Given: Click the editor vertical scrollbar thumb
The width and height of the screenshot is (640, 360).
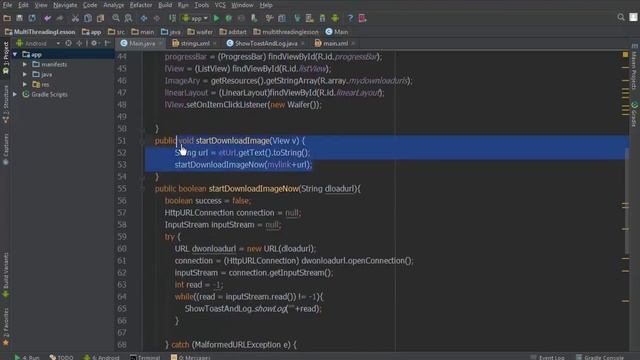Looking at the screenshot, I should [627, 200].
